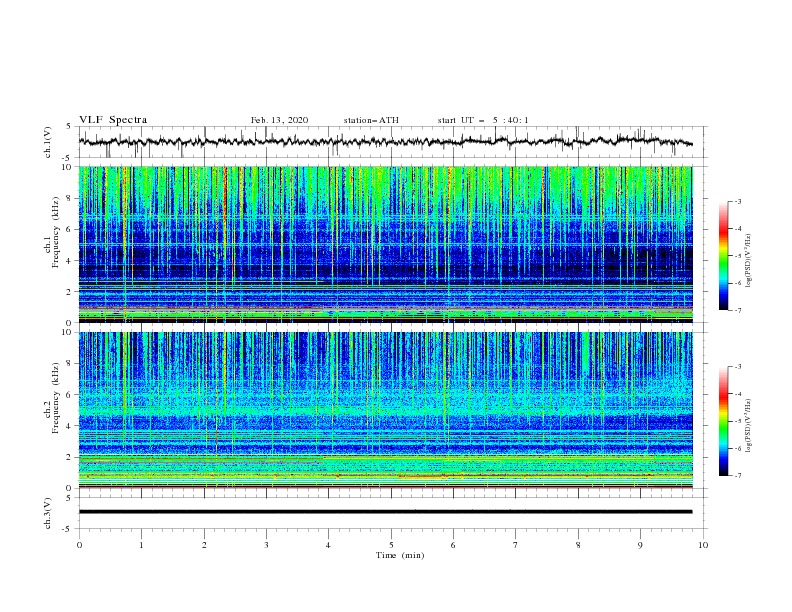This screenshot has height=612, width=792.
Task: Click the "7" tick on the time axis
Action: coord(516,545)
